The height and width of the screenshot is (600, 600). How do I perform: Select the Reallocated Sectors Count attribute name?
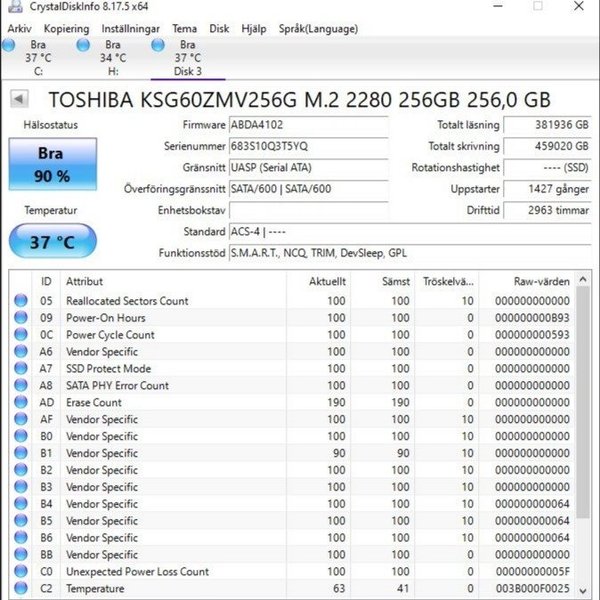point(127,301)
